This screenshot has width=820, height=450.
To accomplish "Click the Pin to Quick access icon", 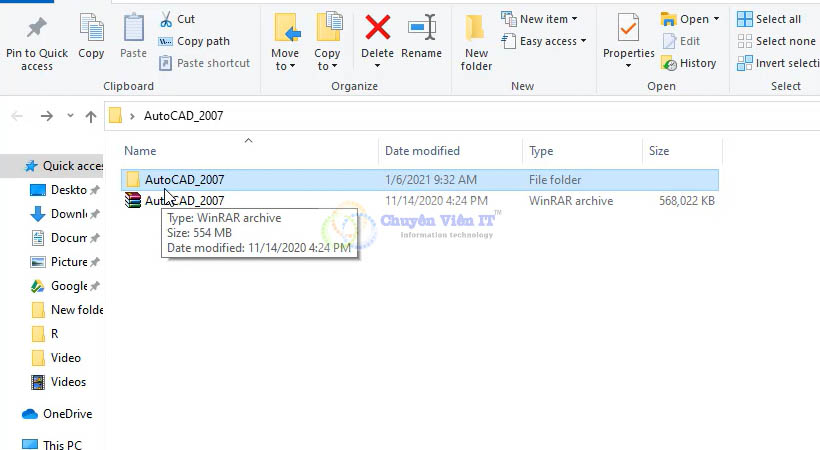I will [37, 28].
